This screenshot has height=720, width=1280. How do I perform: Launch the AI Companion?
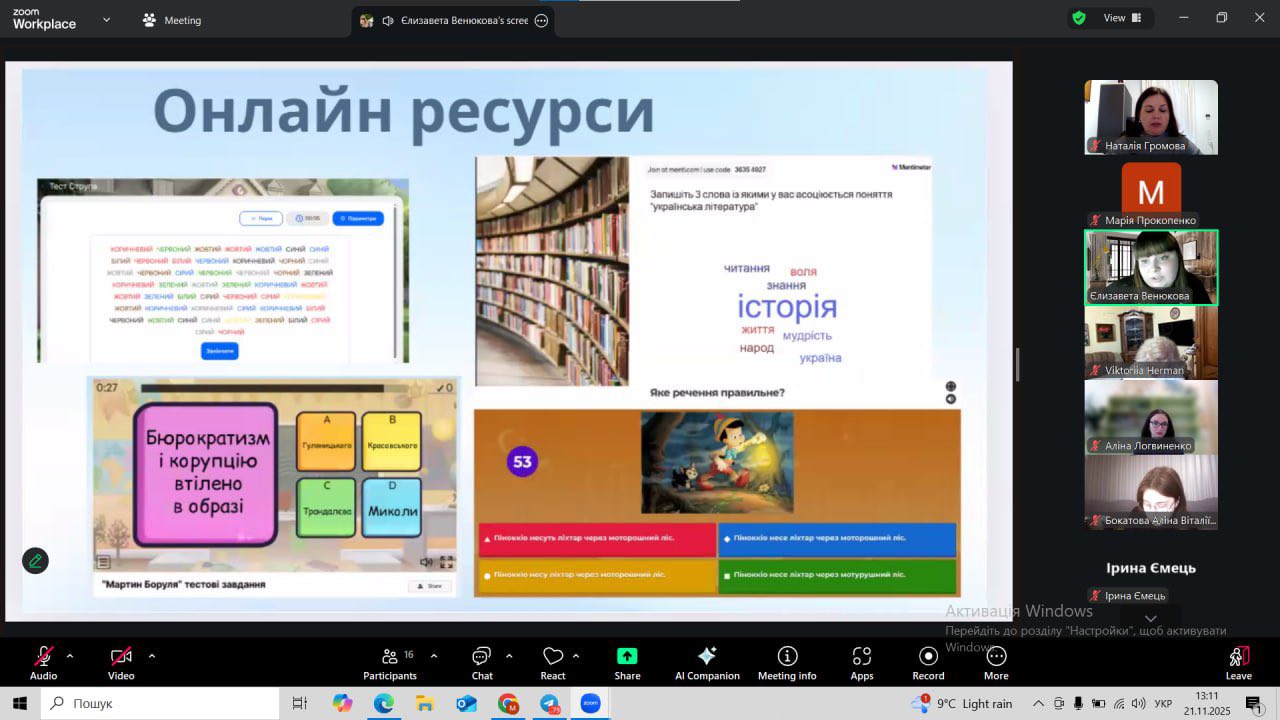coord(707,662)
